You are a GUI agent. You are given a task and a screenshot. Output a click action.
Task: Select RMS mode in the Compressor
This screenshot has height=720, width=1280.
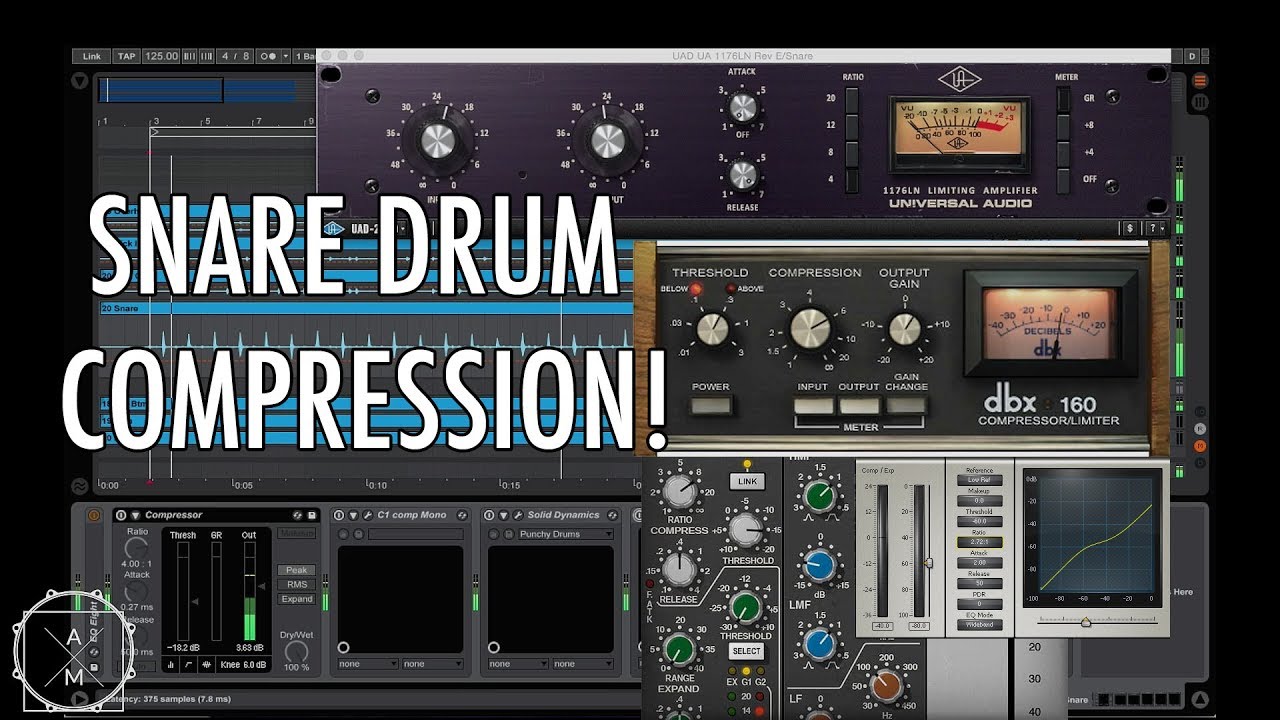coord(297,584)
